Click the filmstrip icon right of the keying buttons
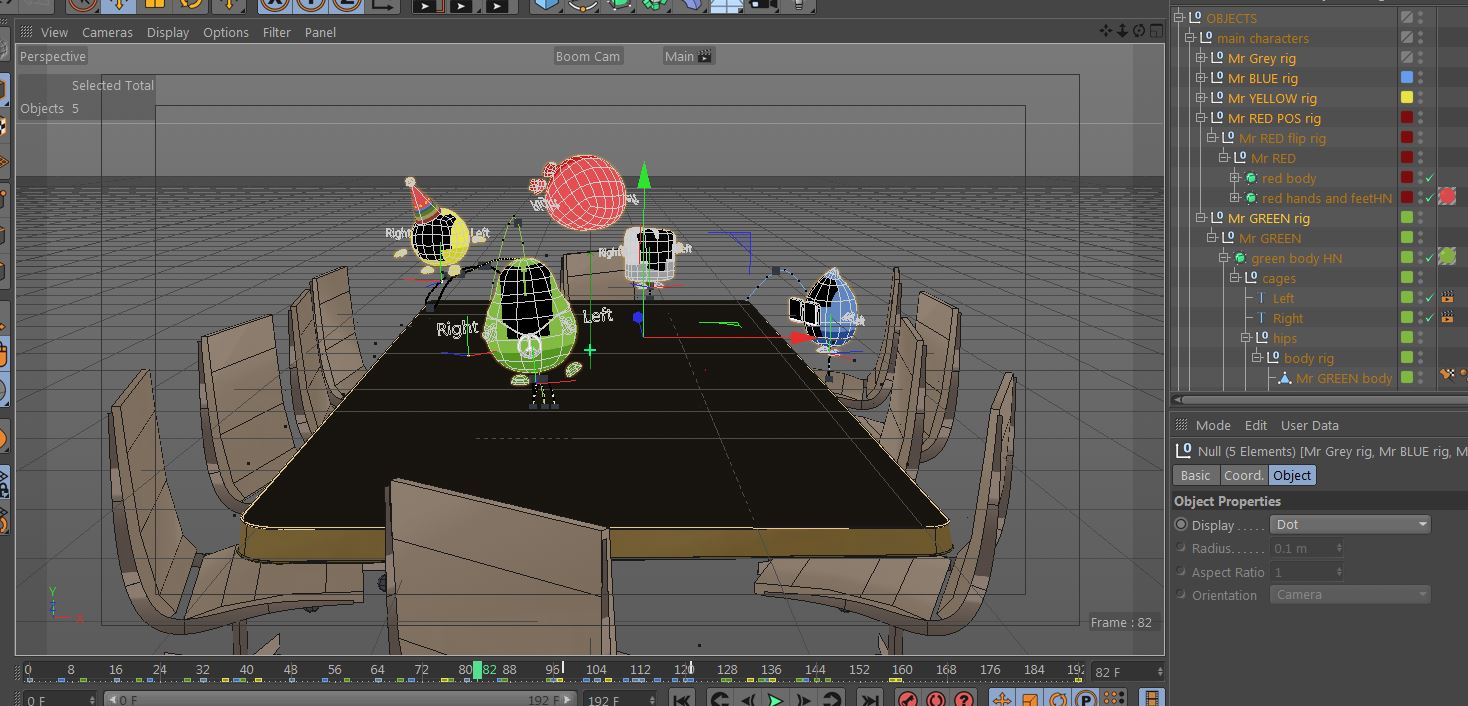The height and width of the screenshot is (706, 1468). (x=1152, y=699)
